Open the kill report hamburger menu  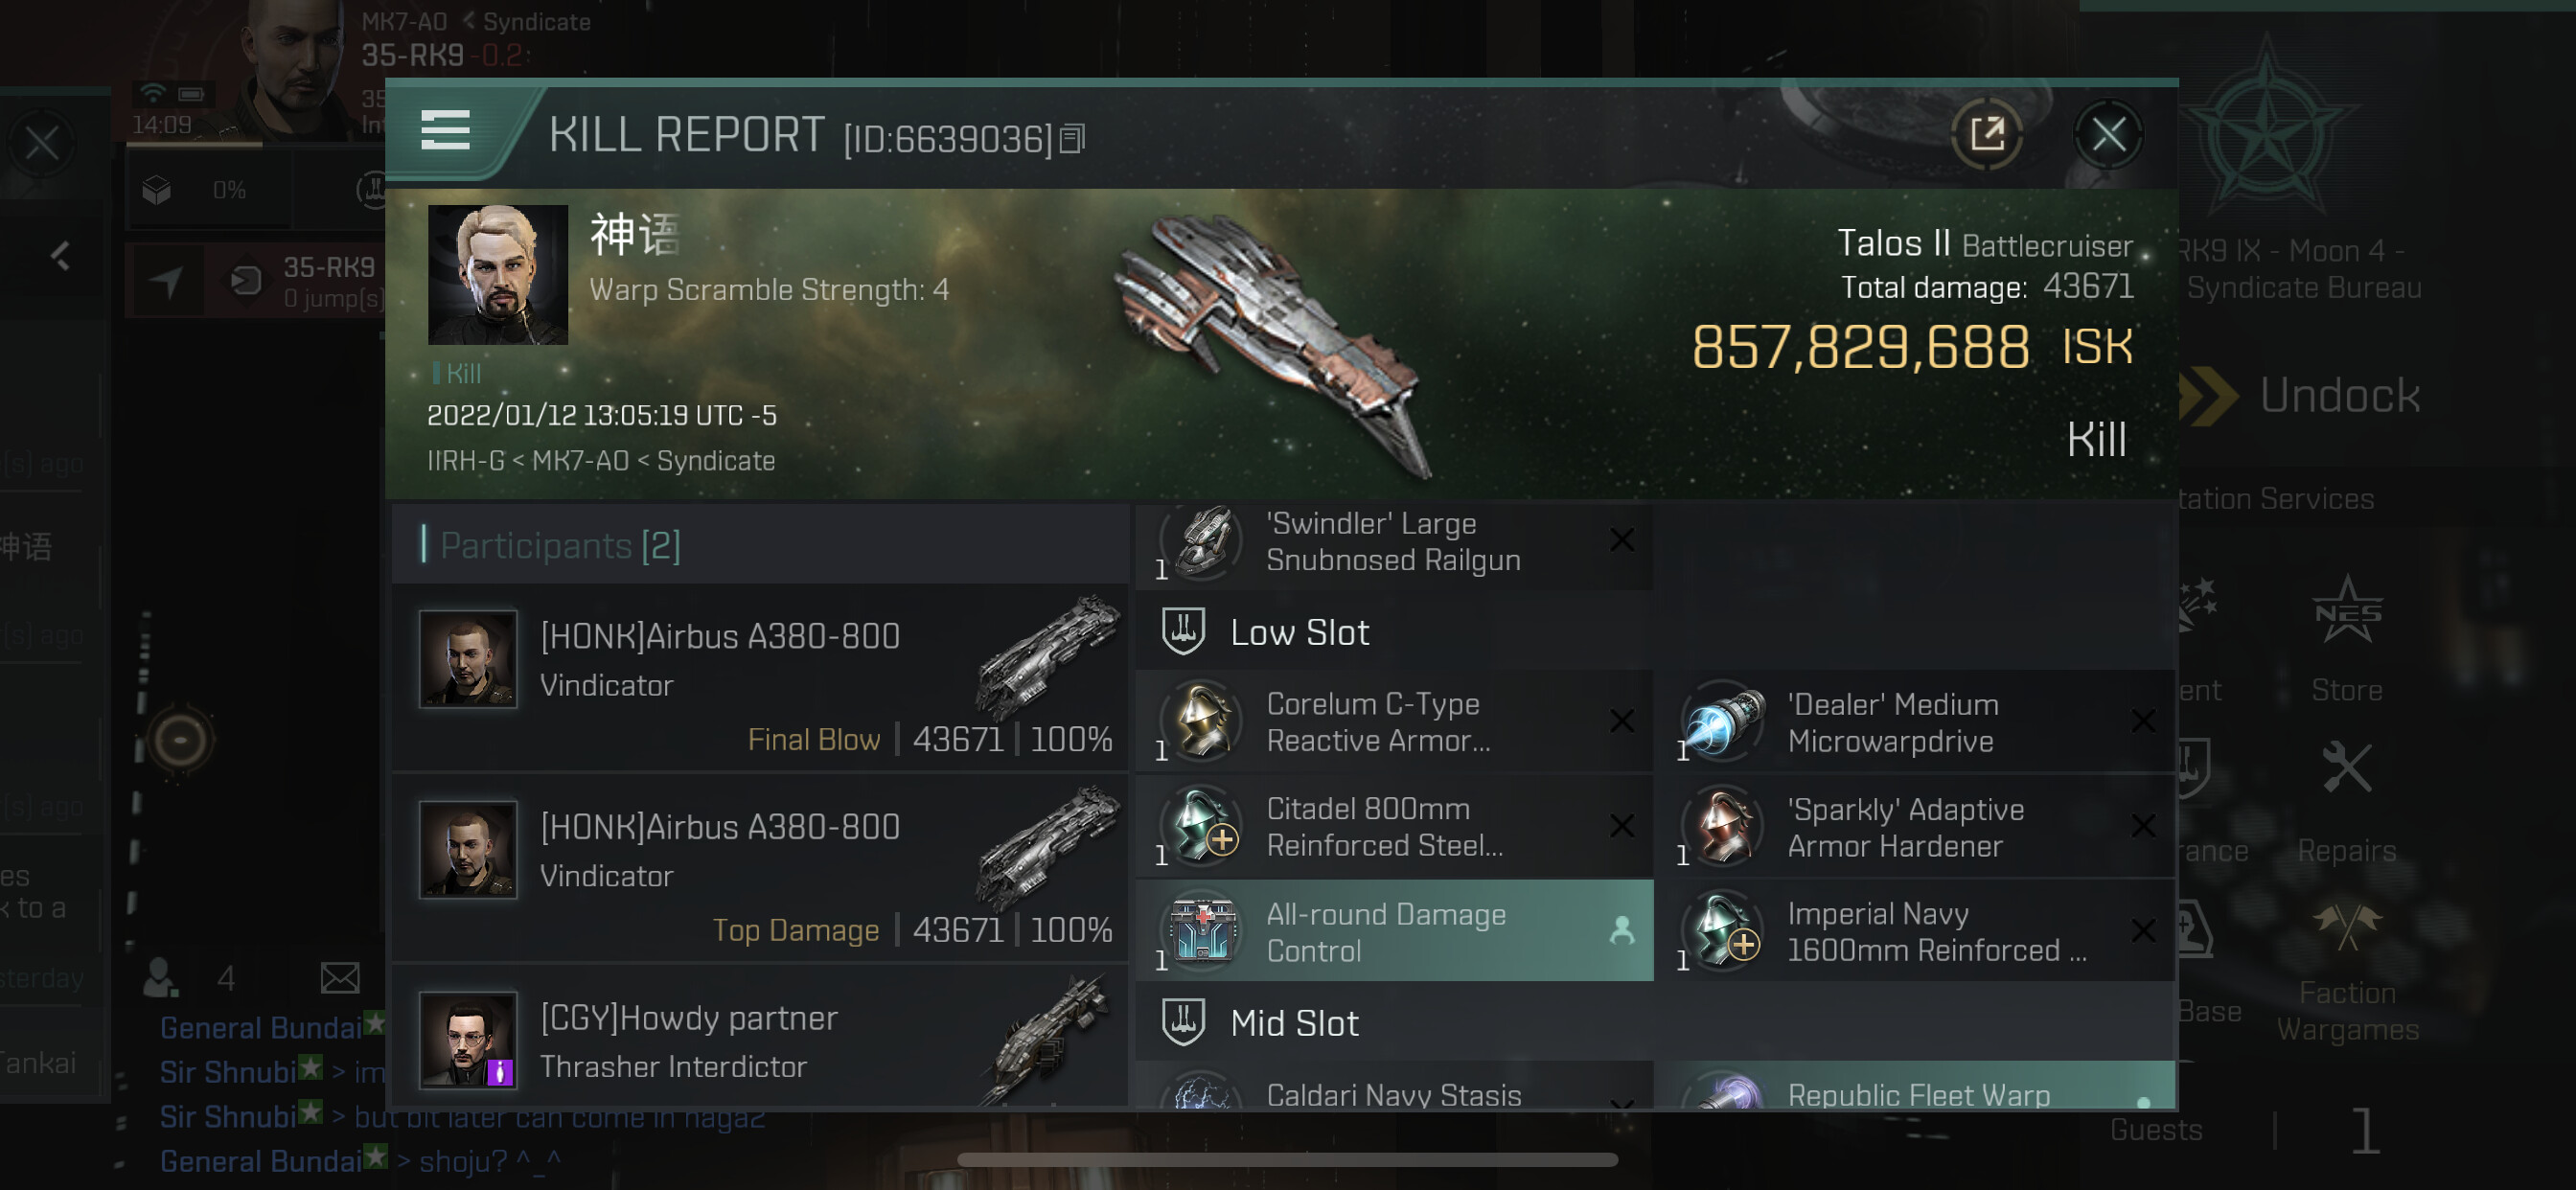point(445,131)
